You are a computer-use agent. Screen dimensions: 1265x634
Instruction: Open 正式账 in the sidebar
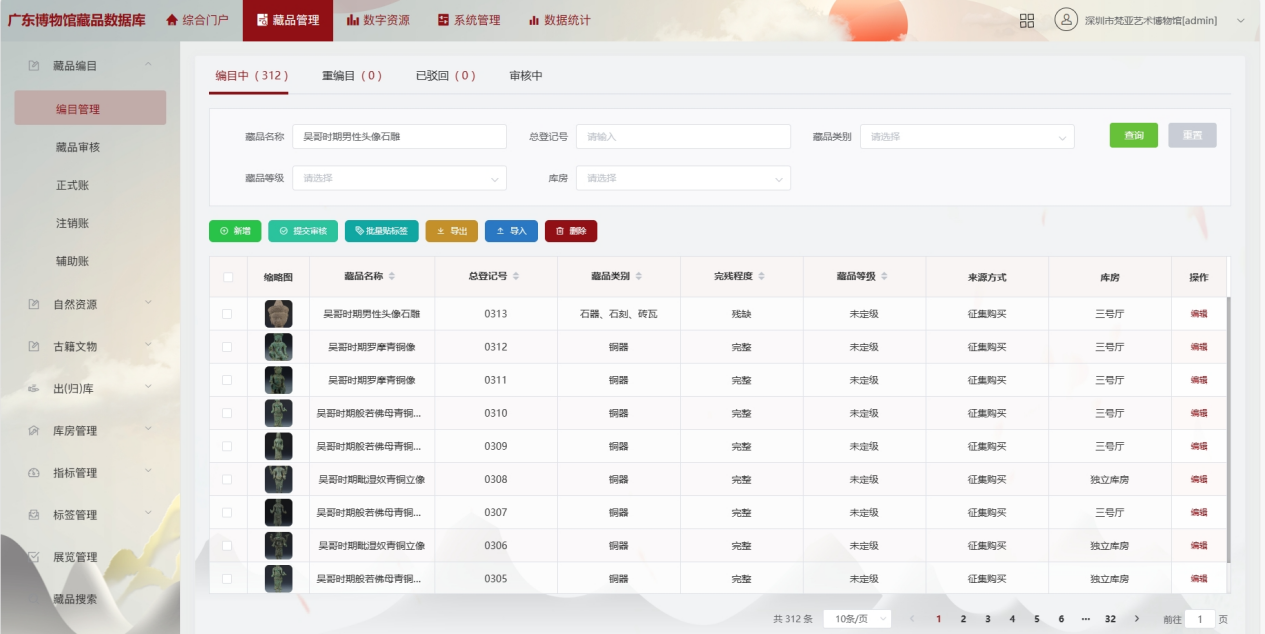[72, 185]
